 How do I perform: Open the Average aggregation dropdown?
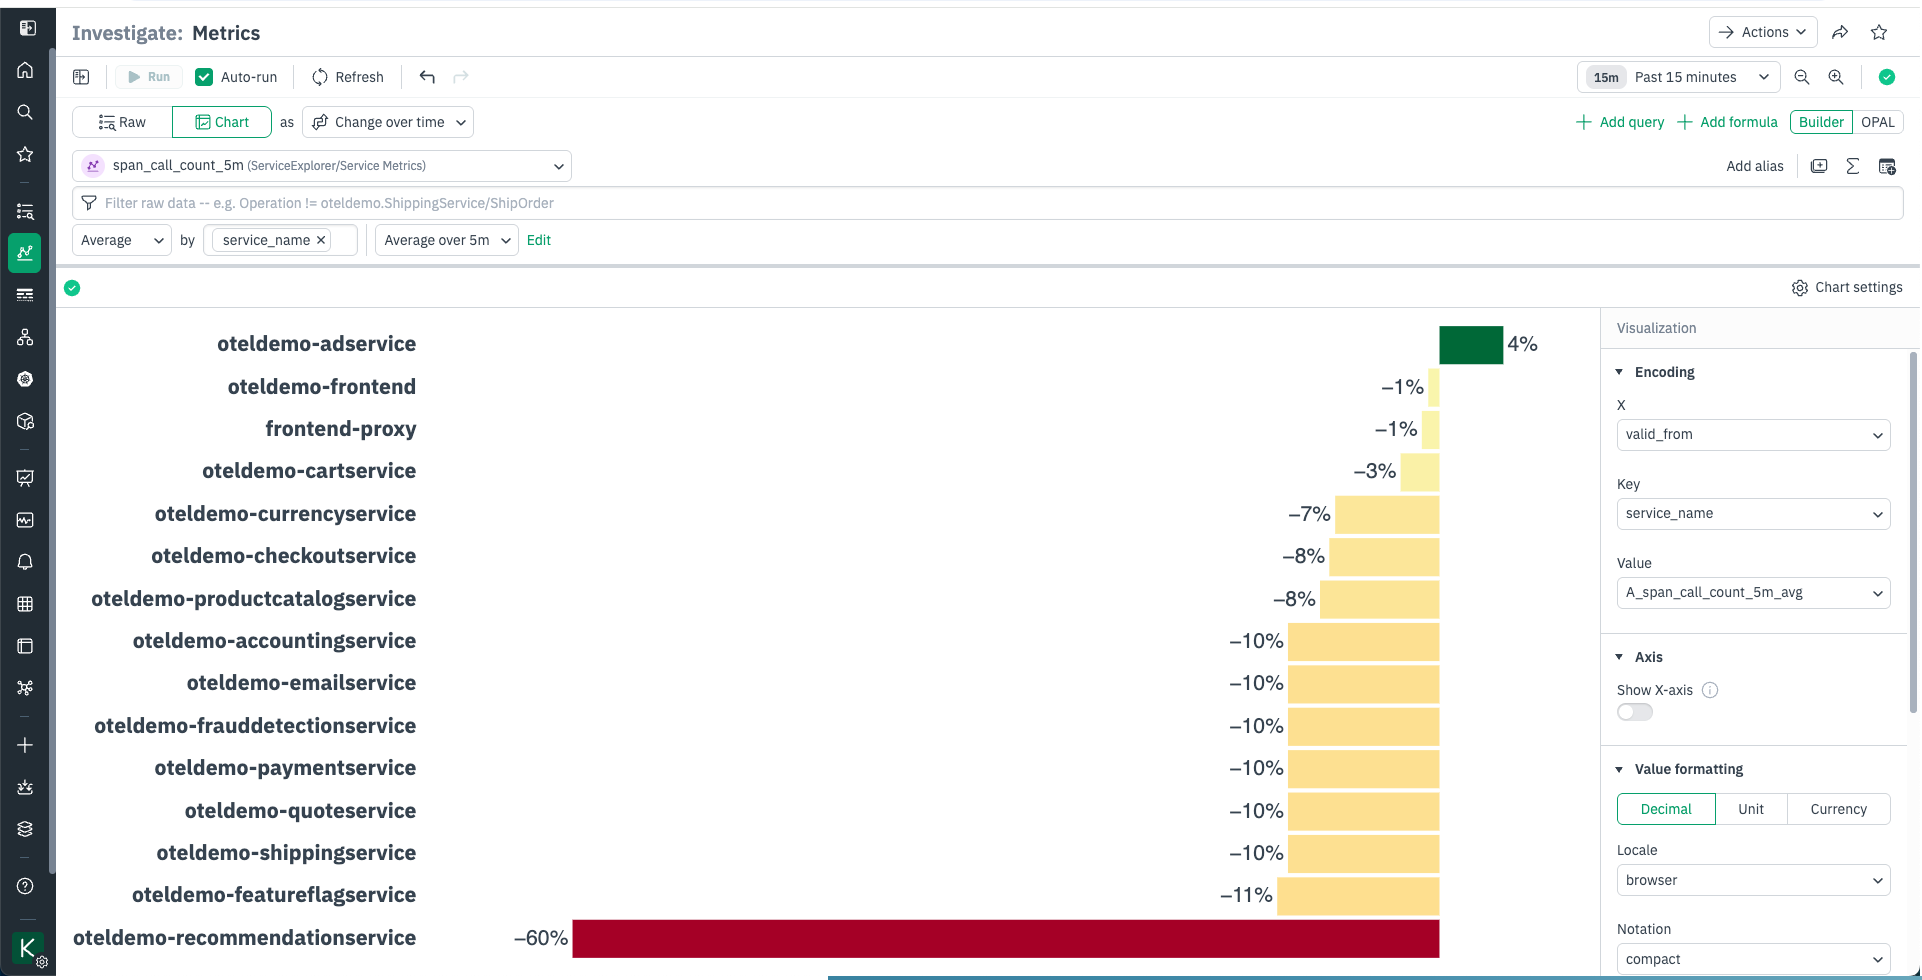pyautogui.click(x=122, y=240)
